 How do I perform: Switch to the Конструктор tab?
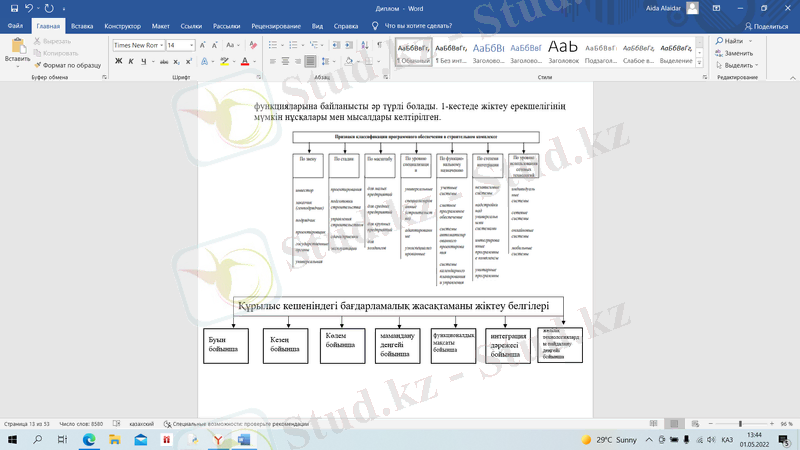[x=122, y=26]
